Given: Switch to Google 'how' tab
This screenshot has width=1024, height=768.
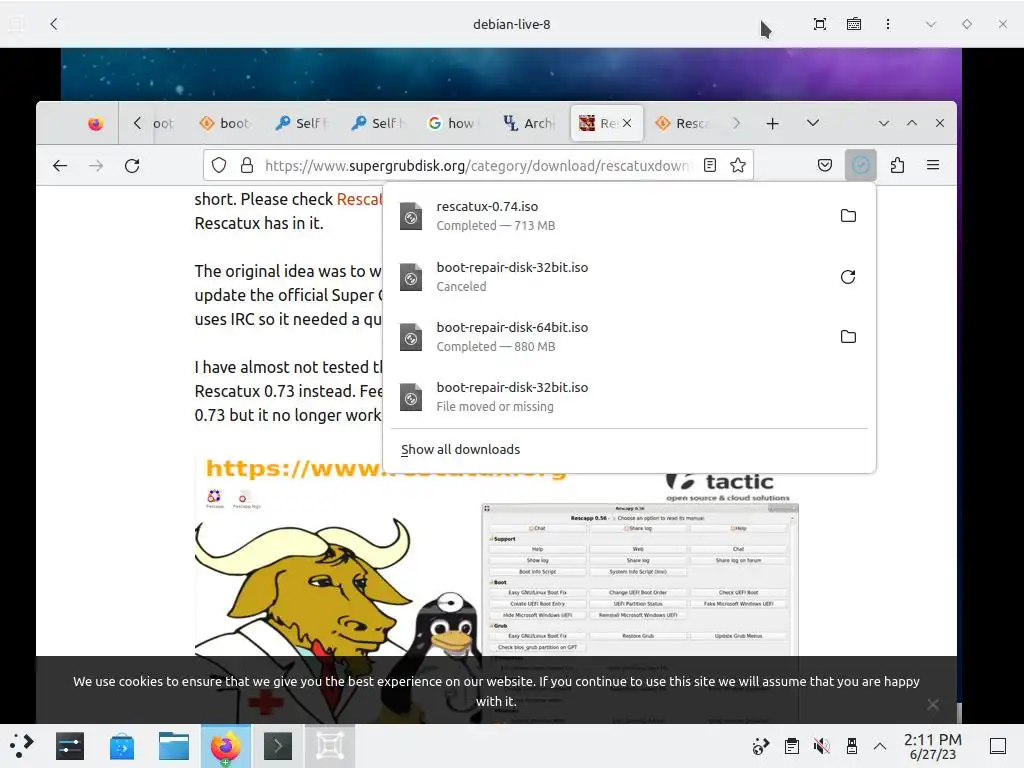Looking at the screenshot, I should pos(453,123).
